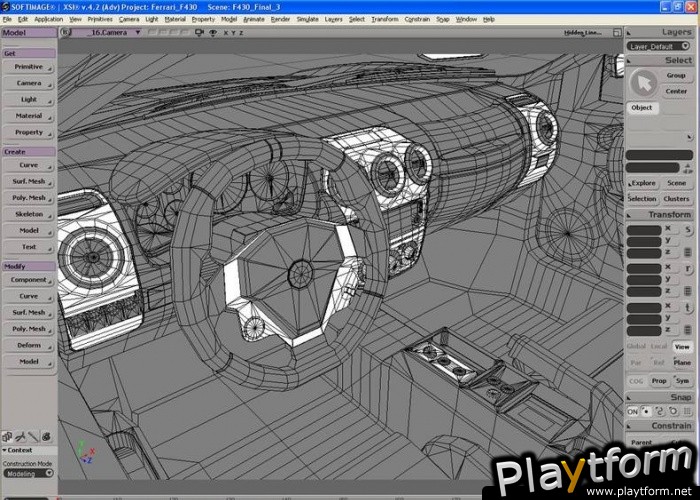Viewport: 700px width, 500px height.
Task: Click the Deform button under Modify
Action: (29, 346)
